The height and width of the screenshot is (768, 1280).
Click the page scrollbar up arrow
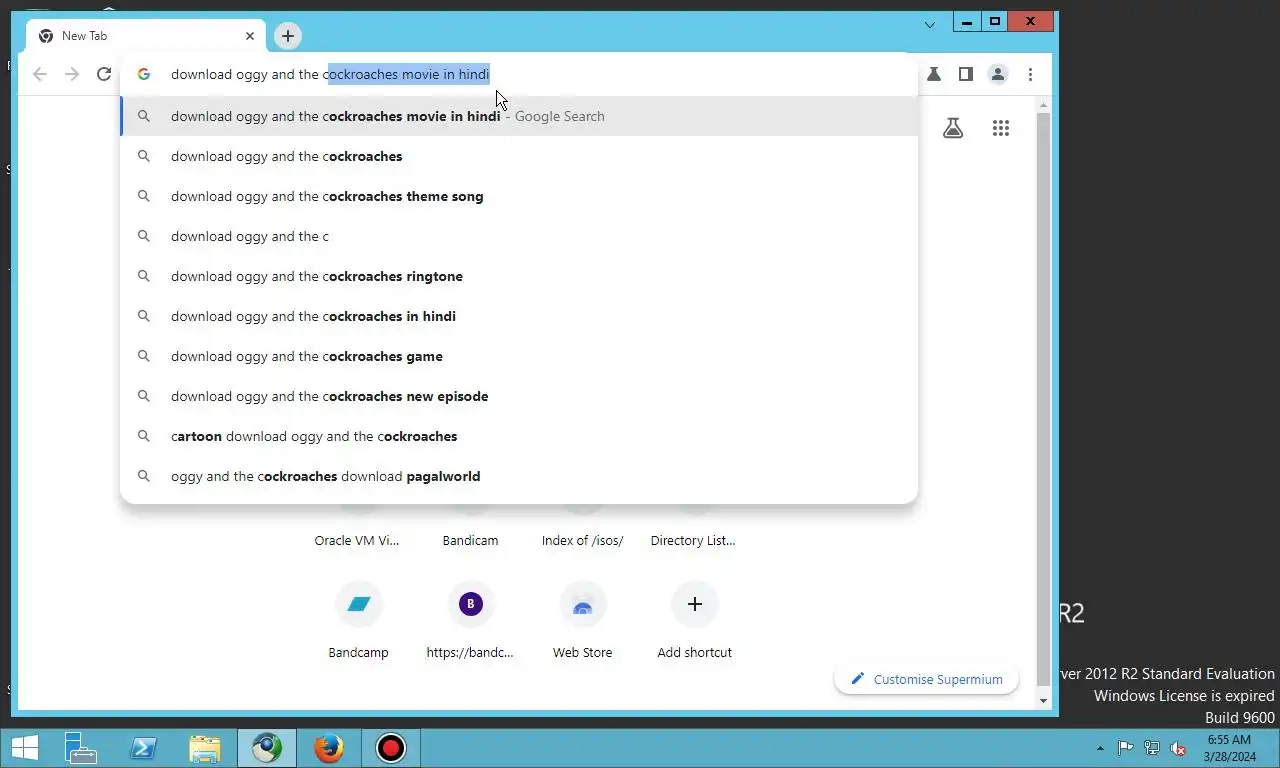1044,105
